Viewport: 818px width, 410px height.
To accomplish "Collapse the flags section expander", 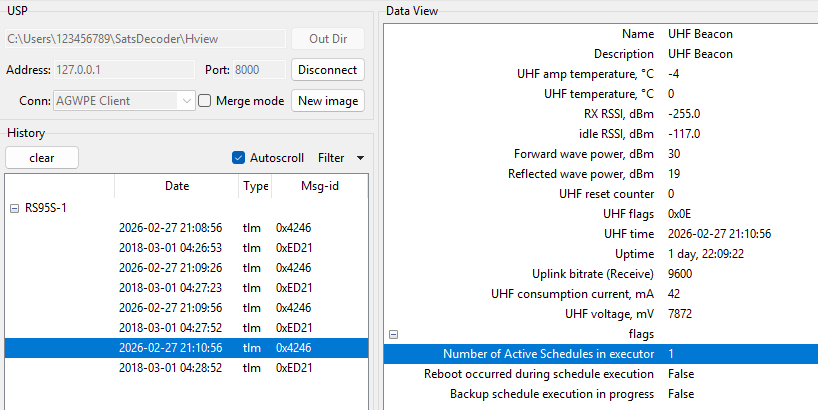I will (x=394, y=335).
